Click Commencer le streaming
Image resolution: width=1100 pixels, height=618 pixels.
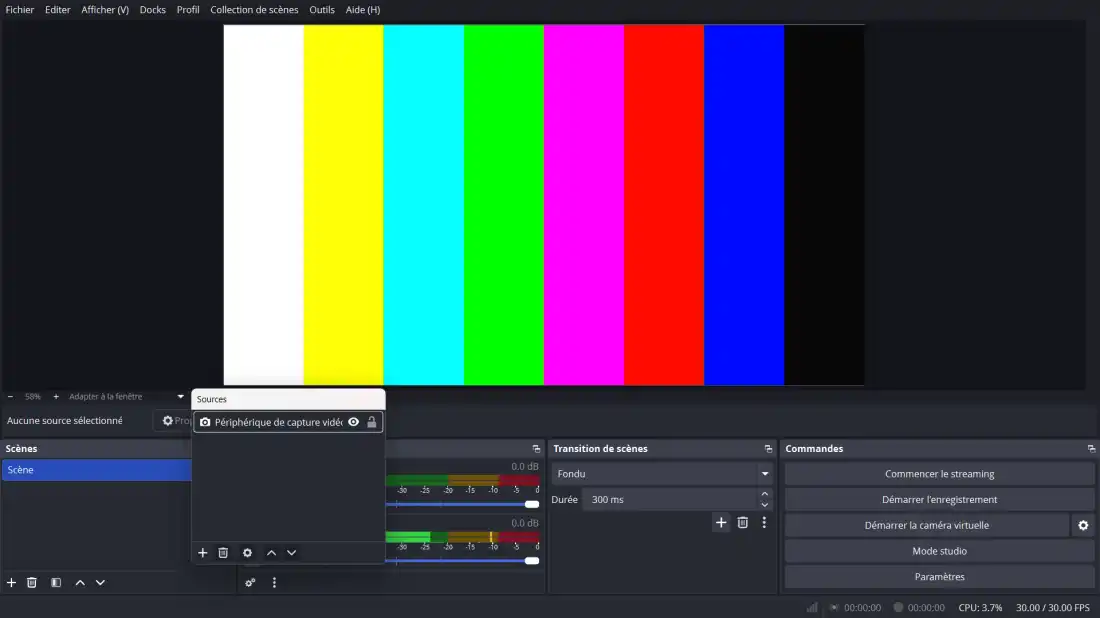pyautogui.click(x=939, y=474)
